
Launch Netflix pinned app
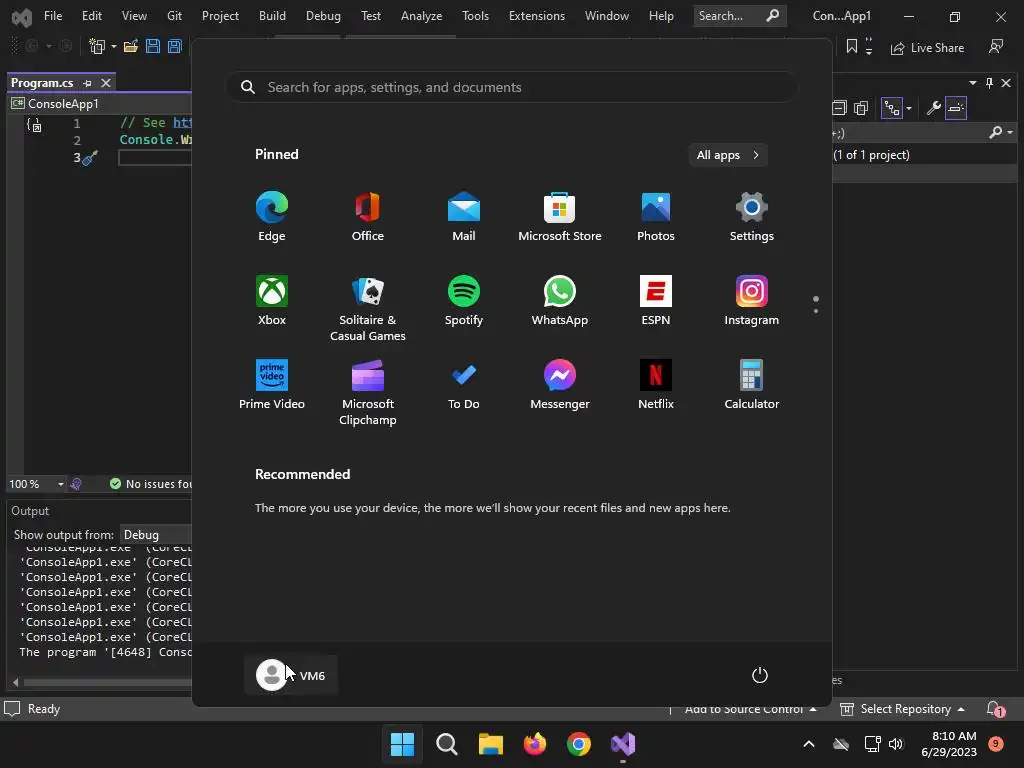(x=656, y=385)
